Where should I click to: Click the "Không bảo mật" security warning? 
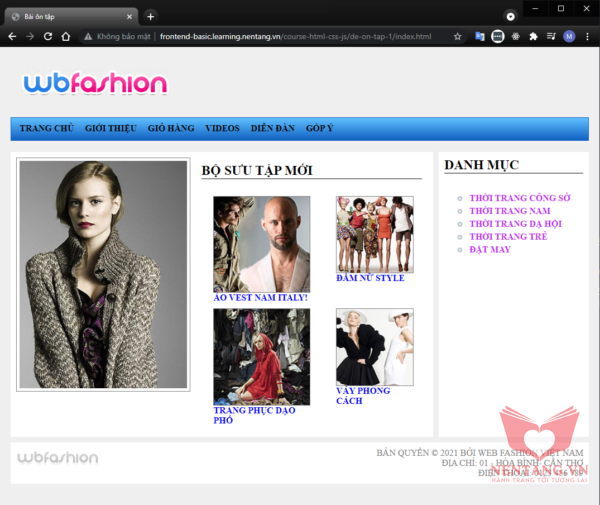118,37
